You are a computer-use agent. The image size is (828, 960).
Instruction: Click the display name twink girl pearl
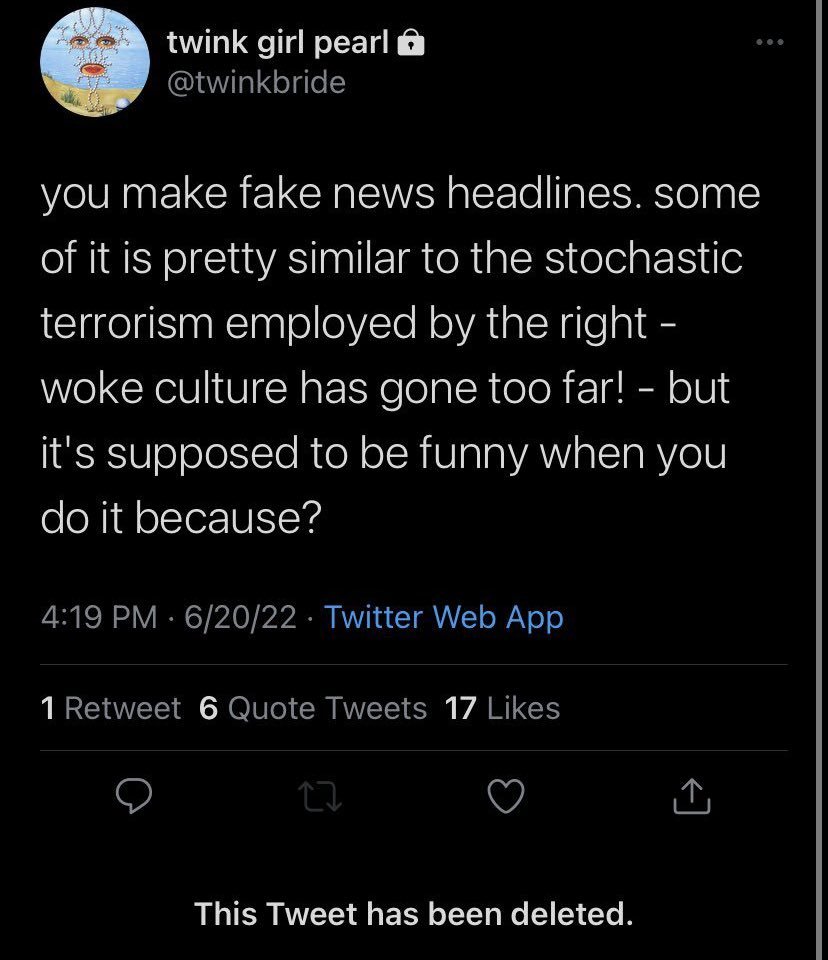(277, 42)
